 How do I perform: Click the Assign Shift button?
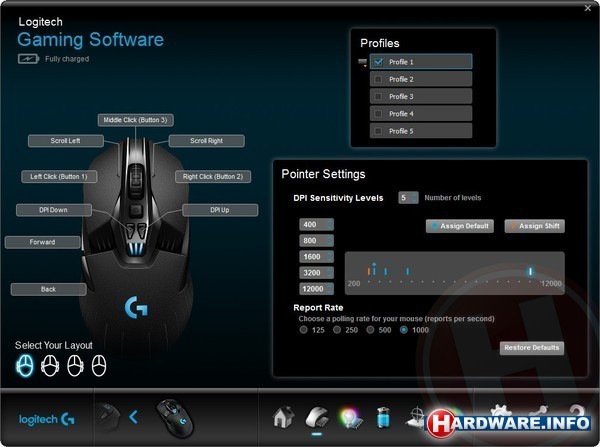click(535, 226)
